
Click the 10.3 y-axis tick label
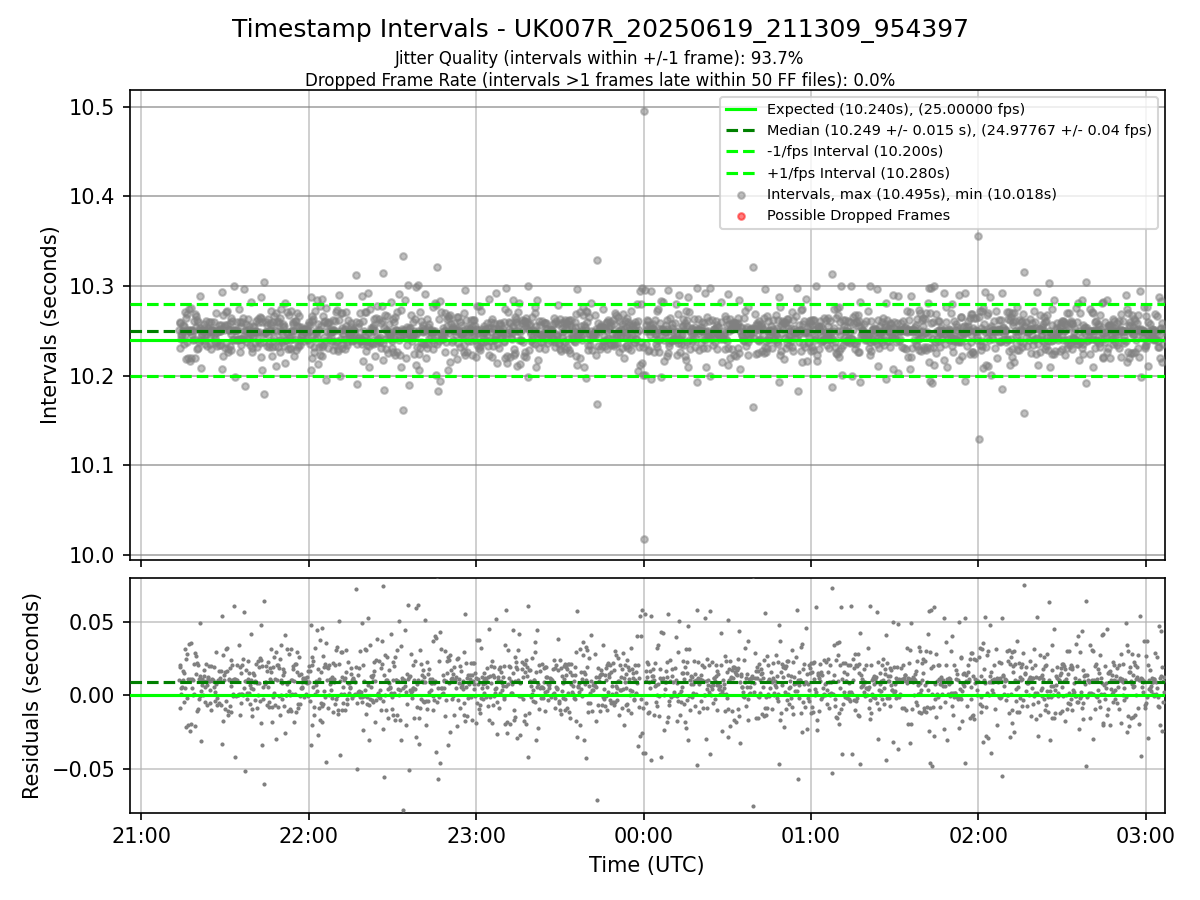coord(91,286)
